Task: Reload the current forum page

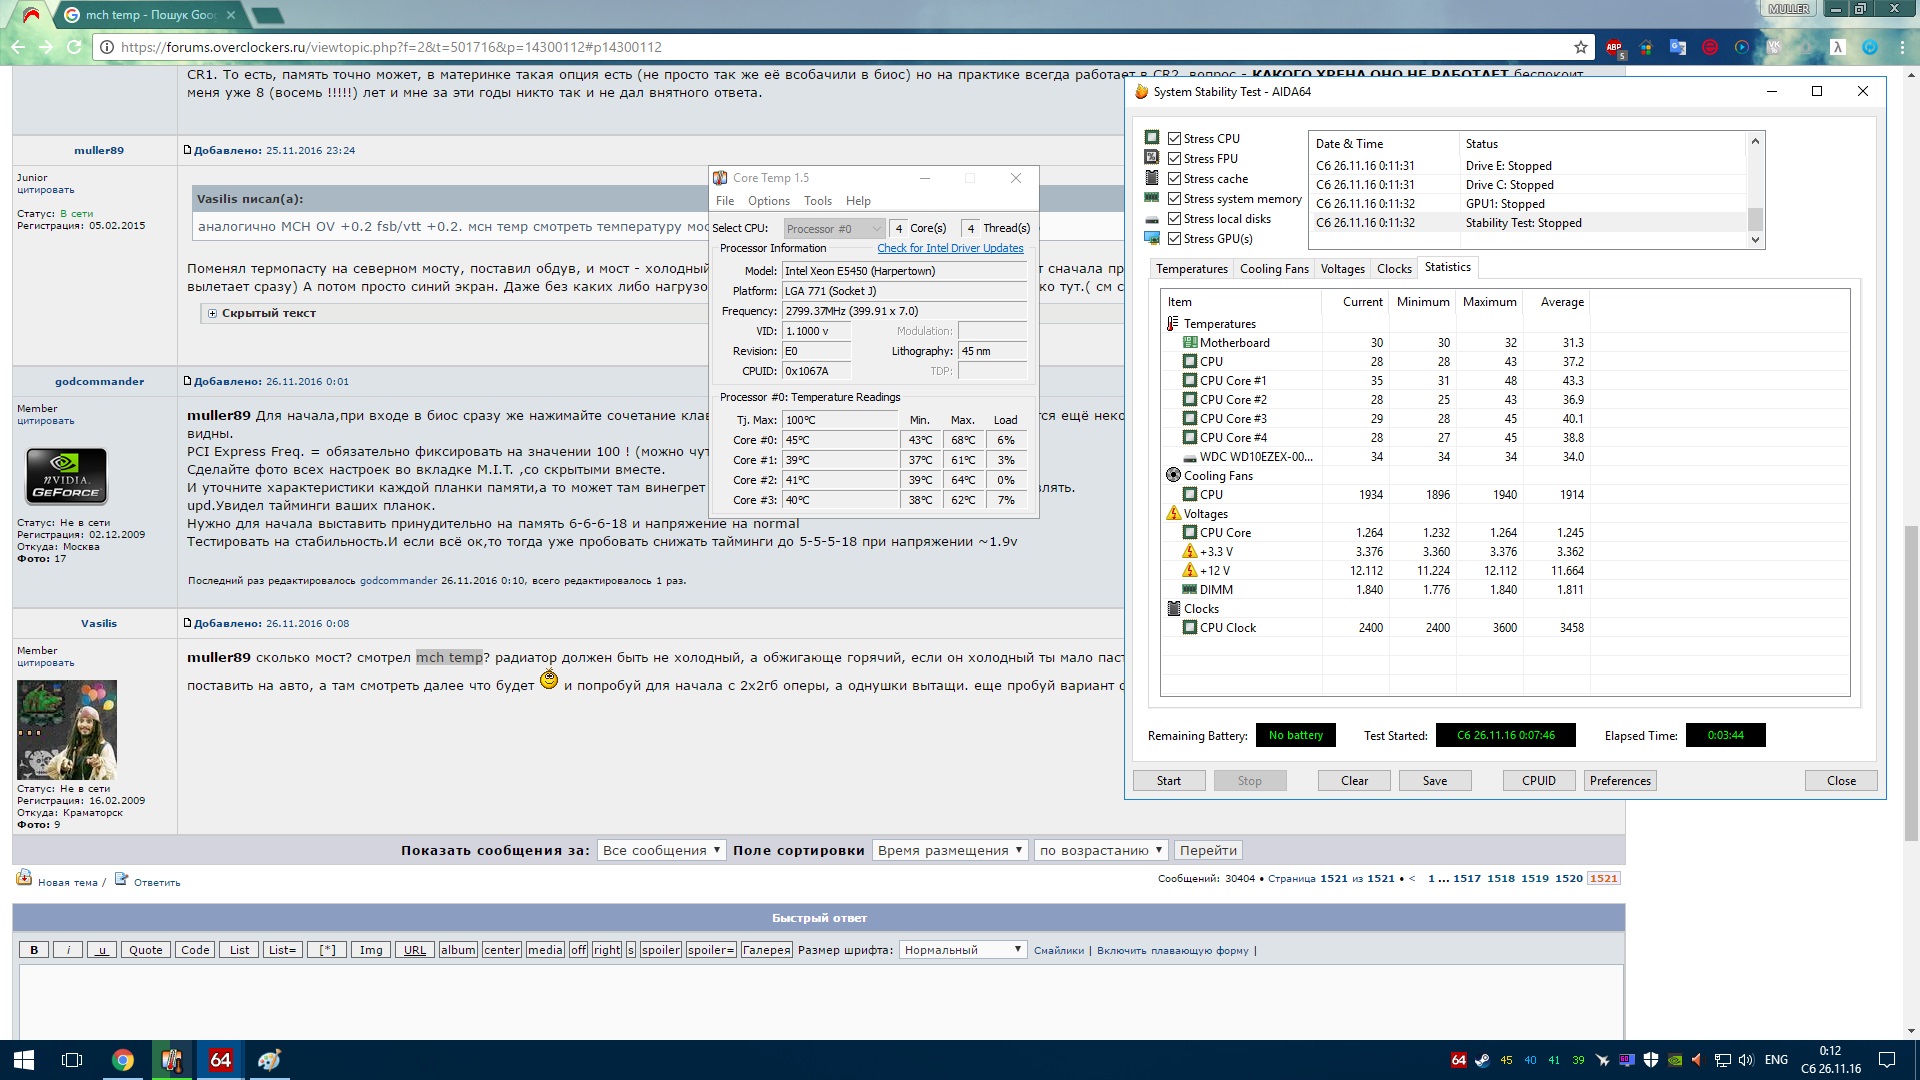Action: point(74,47)
